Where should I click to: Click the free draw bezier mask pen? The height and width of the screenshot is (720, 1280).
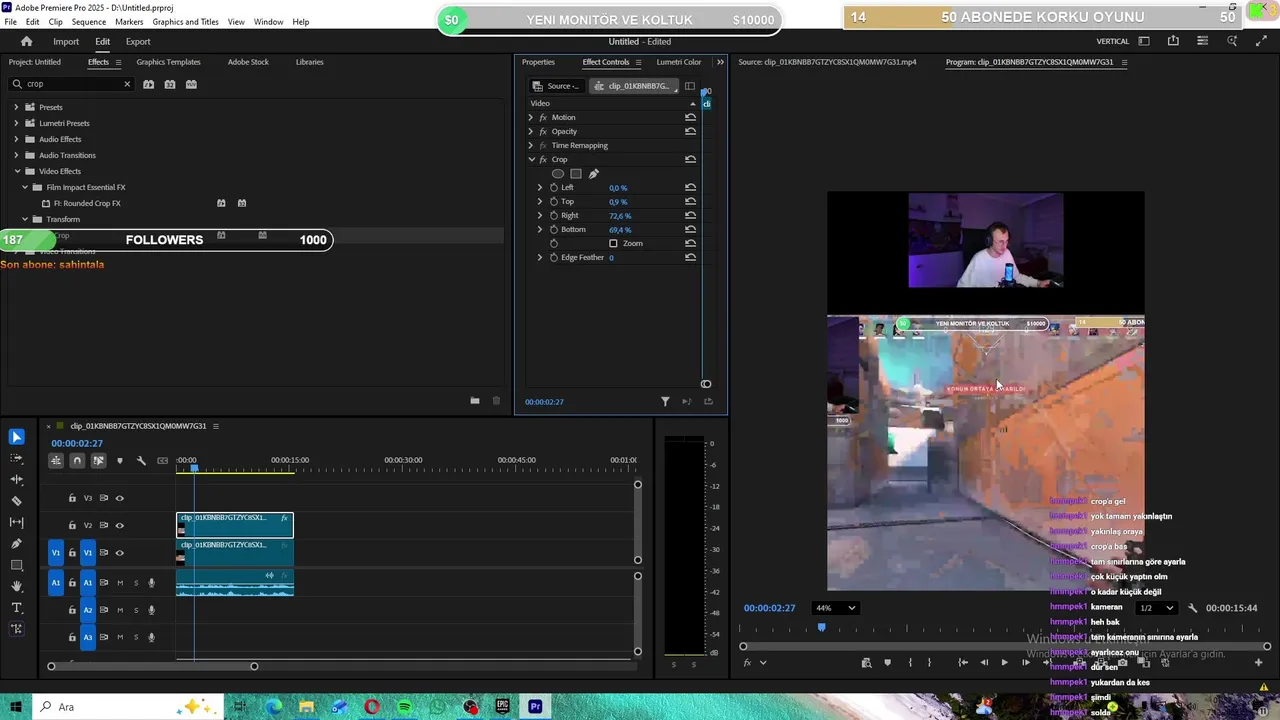tap(594, 174)
